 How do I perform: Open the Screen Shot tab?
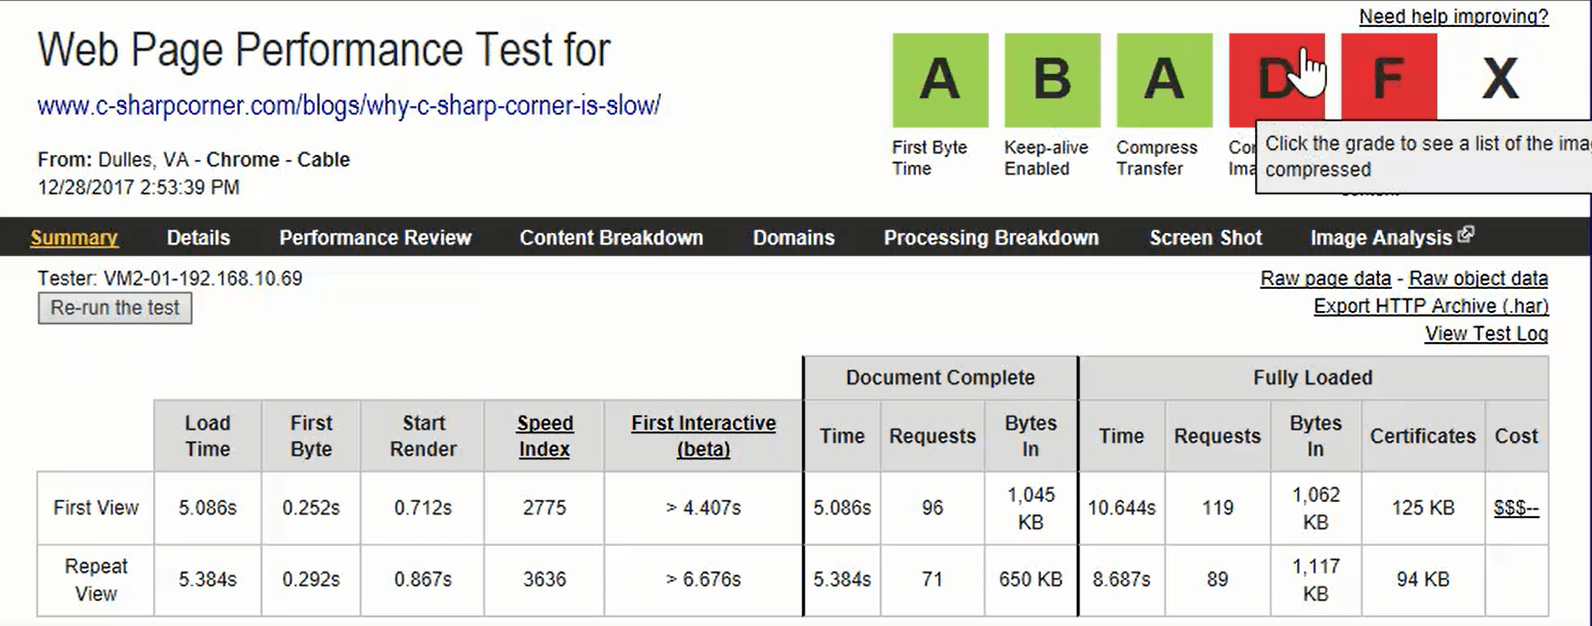click(x=1205, y=238)
